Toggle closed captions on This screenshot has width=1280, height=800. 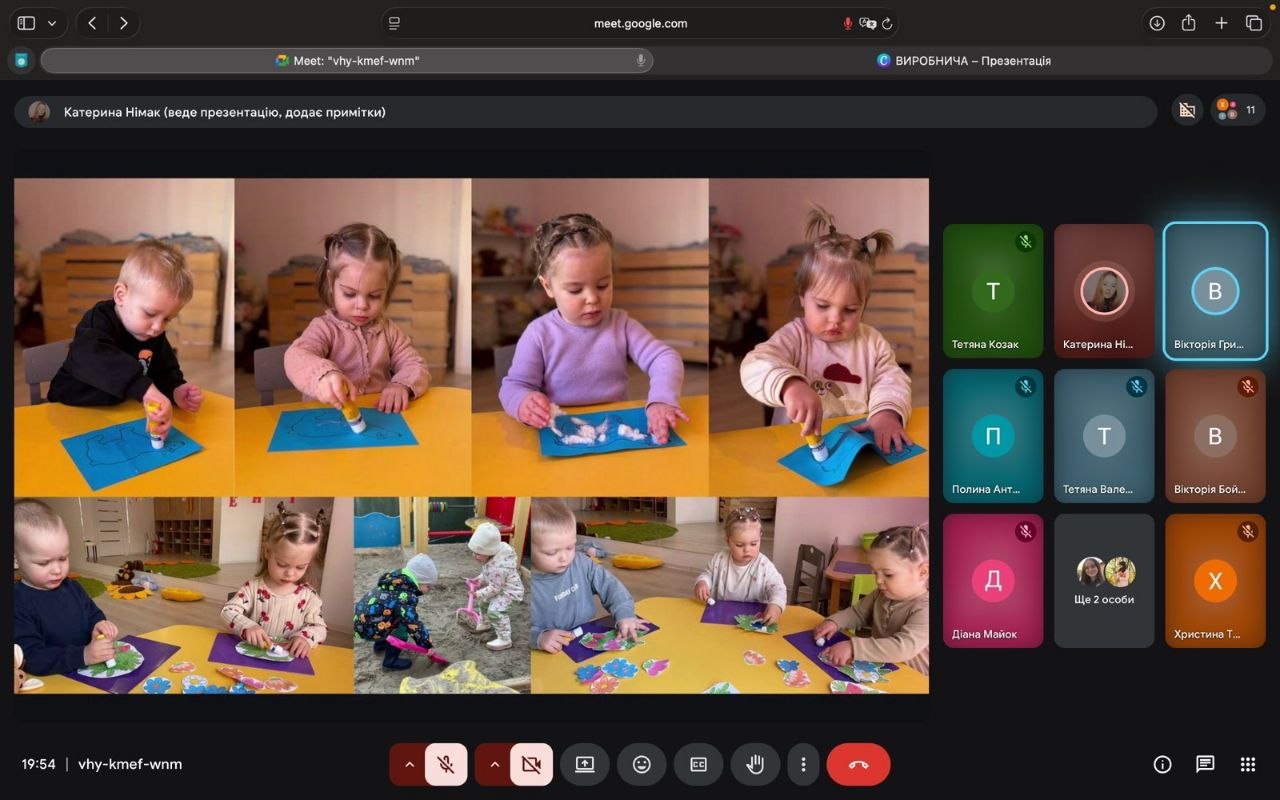[698, 764]
